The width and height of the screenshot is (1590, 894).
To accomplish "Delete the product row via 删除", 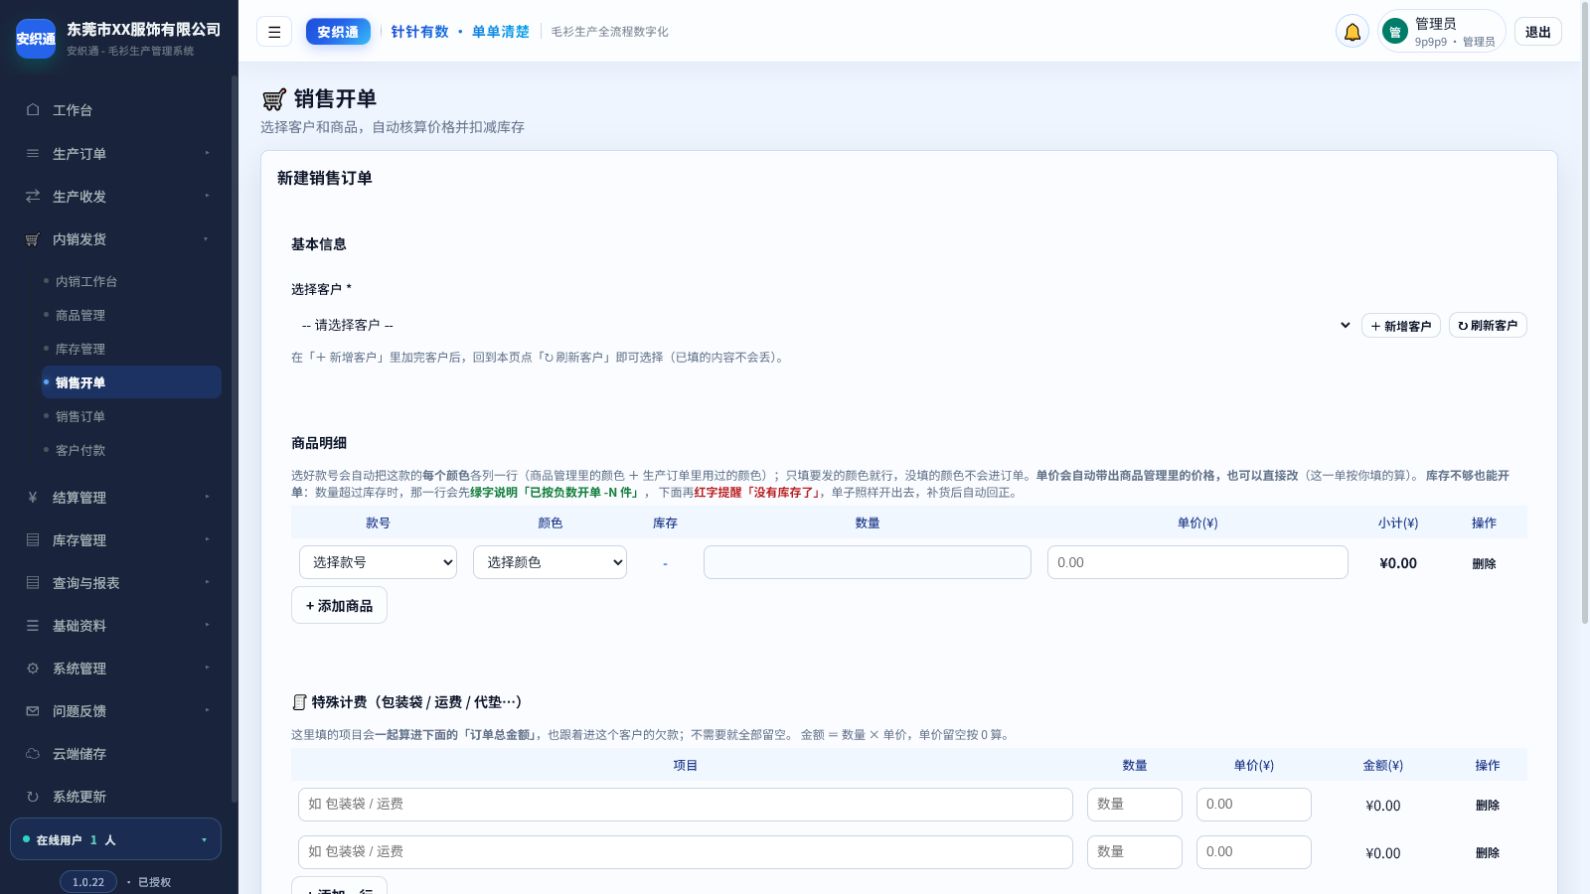I will point(1484,564).
